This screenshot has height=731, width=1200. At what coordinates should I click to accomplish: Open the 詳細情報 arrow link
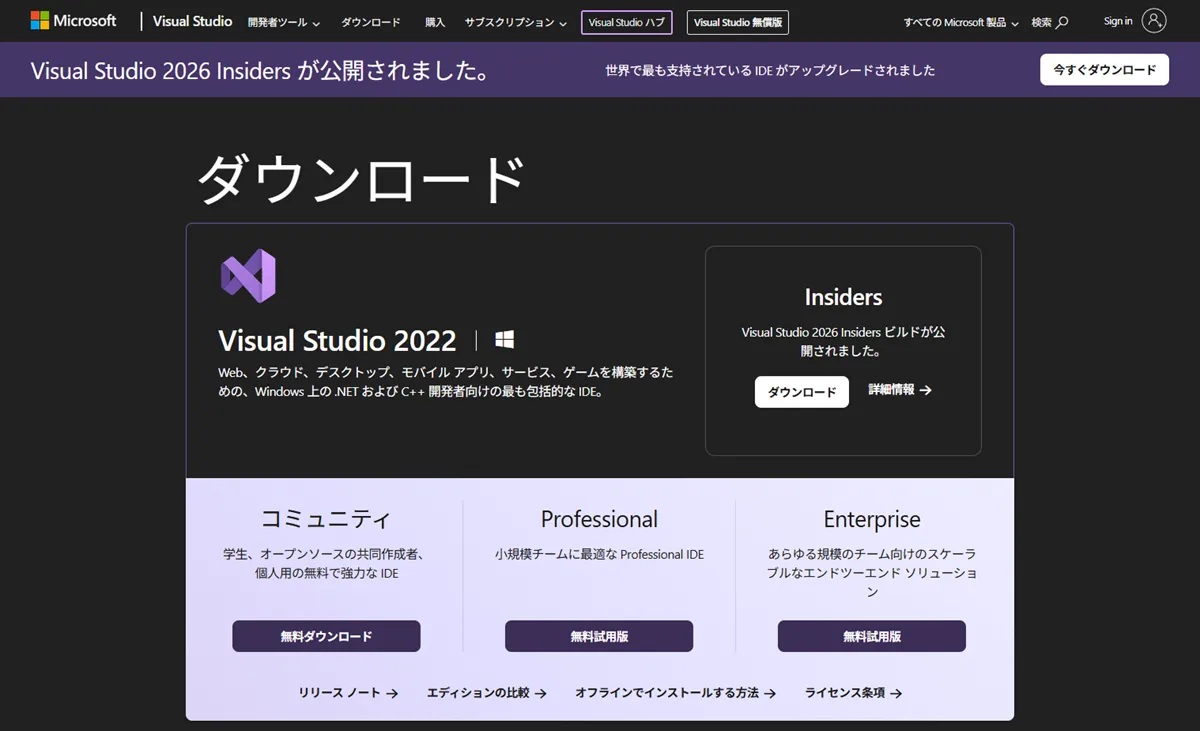coord(899,390)
